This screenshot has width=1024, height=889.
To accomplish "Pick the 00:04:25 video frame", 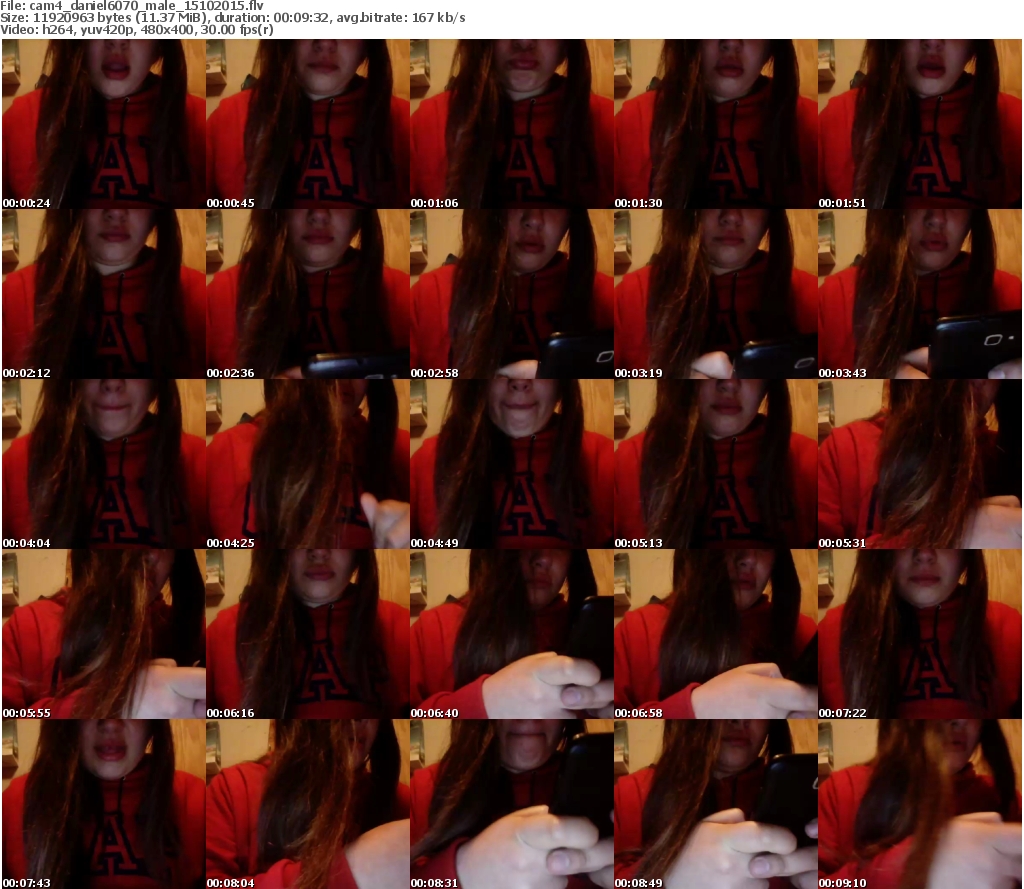I will 308,464.
